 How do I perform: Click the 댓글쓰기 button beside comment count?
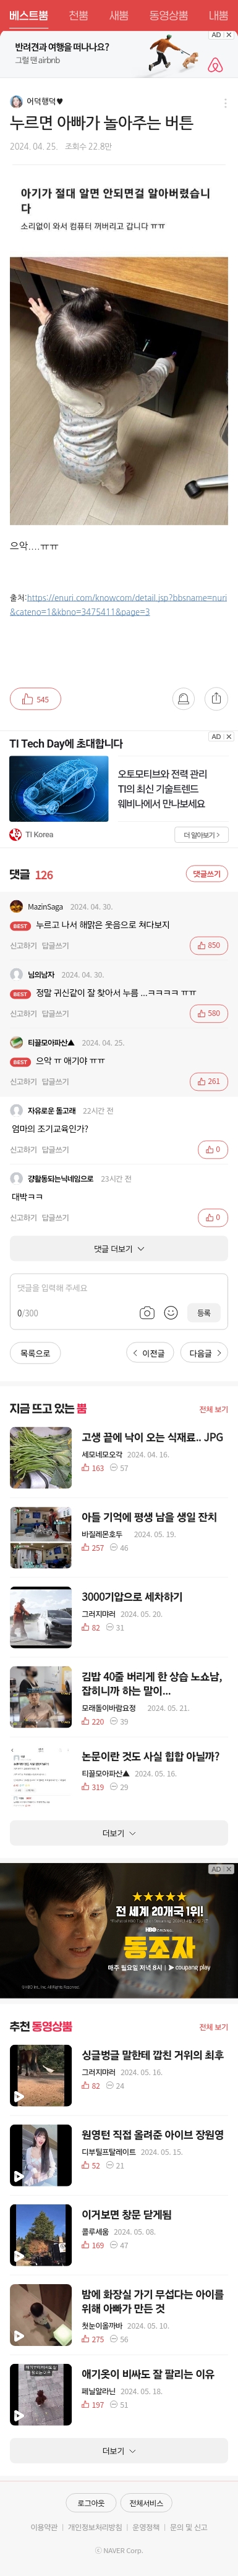pyautogui.click(x=207, y=874)
